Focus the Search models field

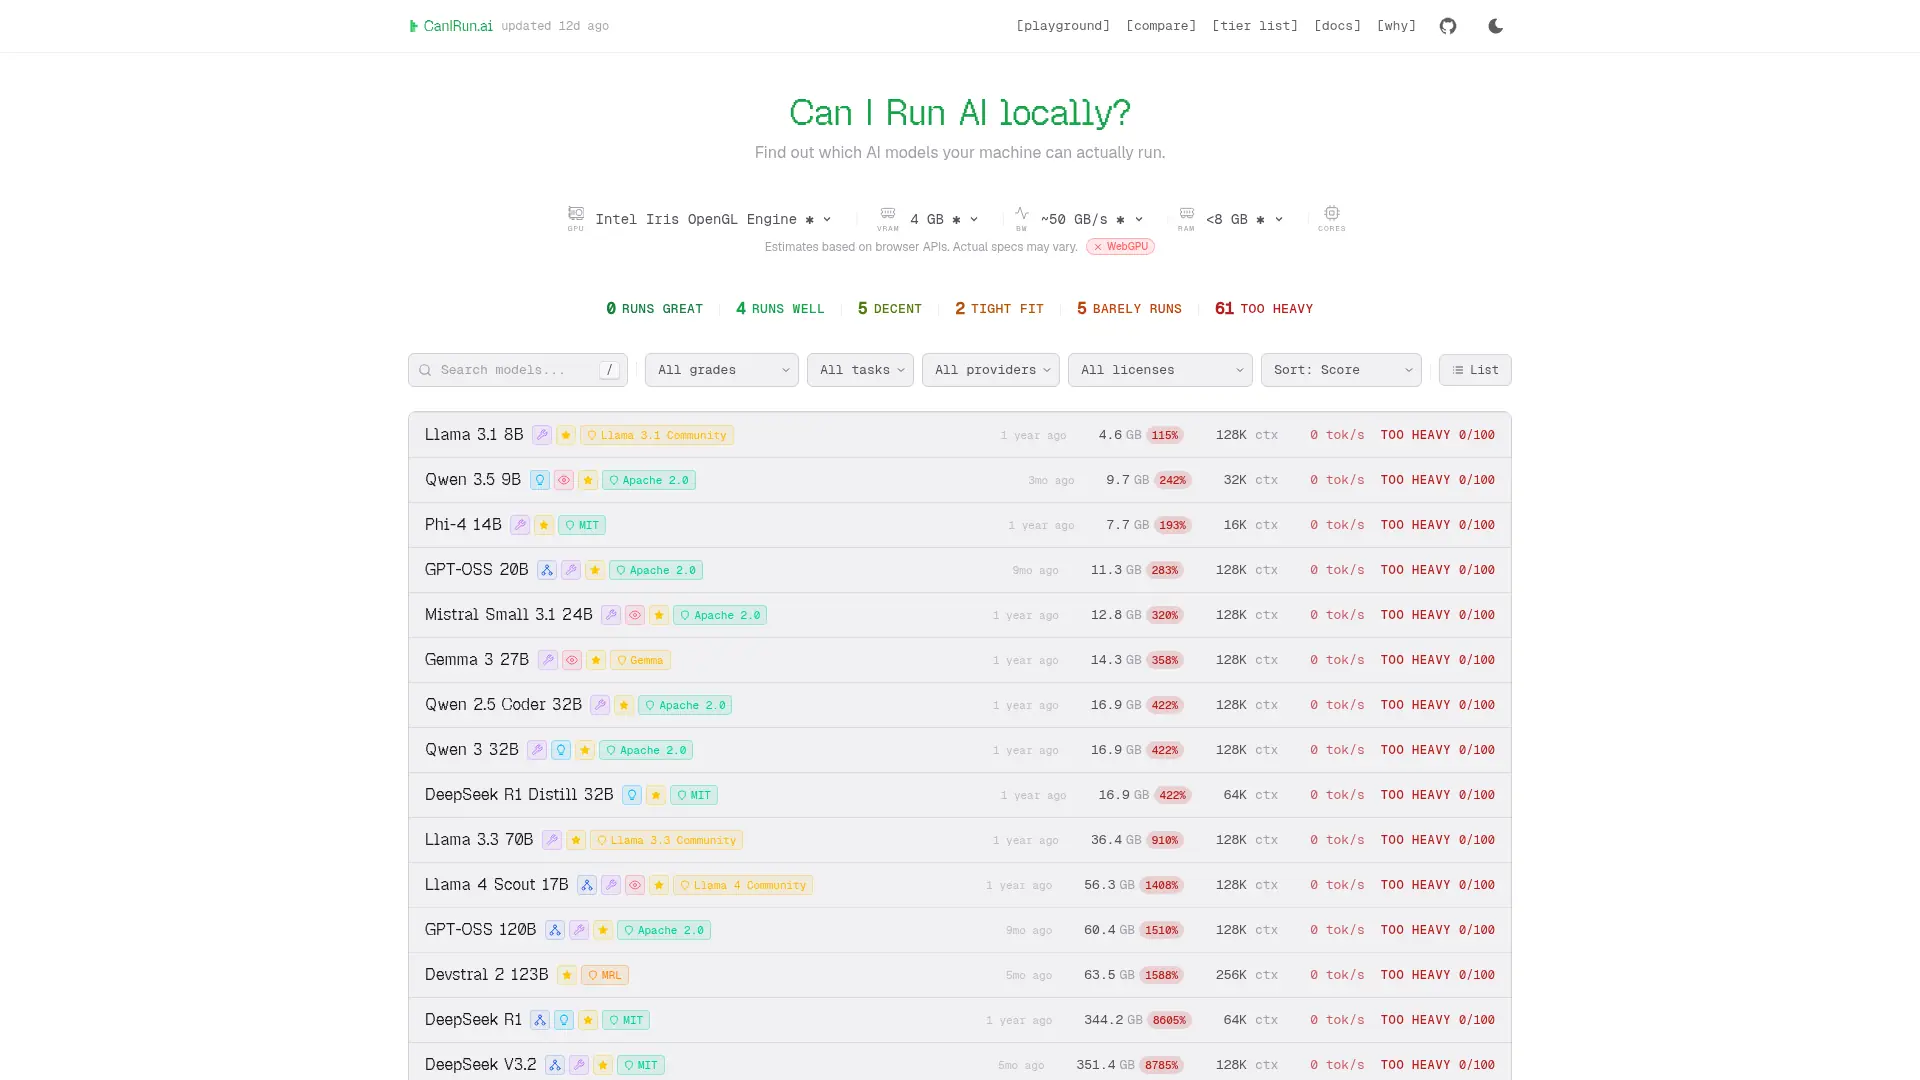click(x=518, y=370)
